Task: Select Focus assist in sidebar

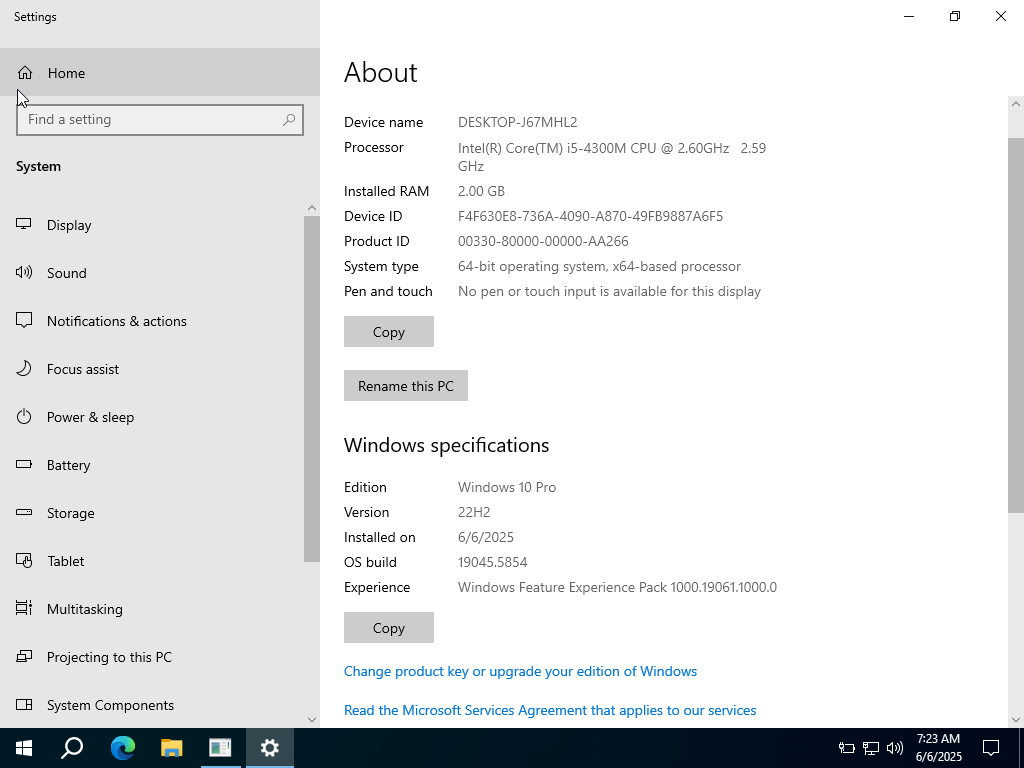Action: (152, 369)
